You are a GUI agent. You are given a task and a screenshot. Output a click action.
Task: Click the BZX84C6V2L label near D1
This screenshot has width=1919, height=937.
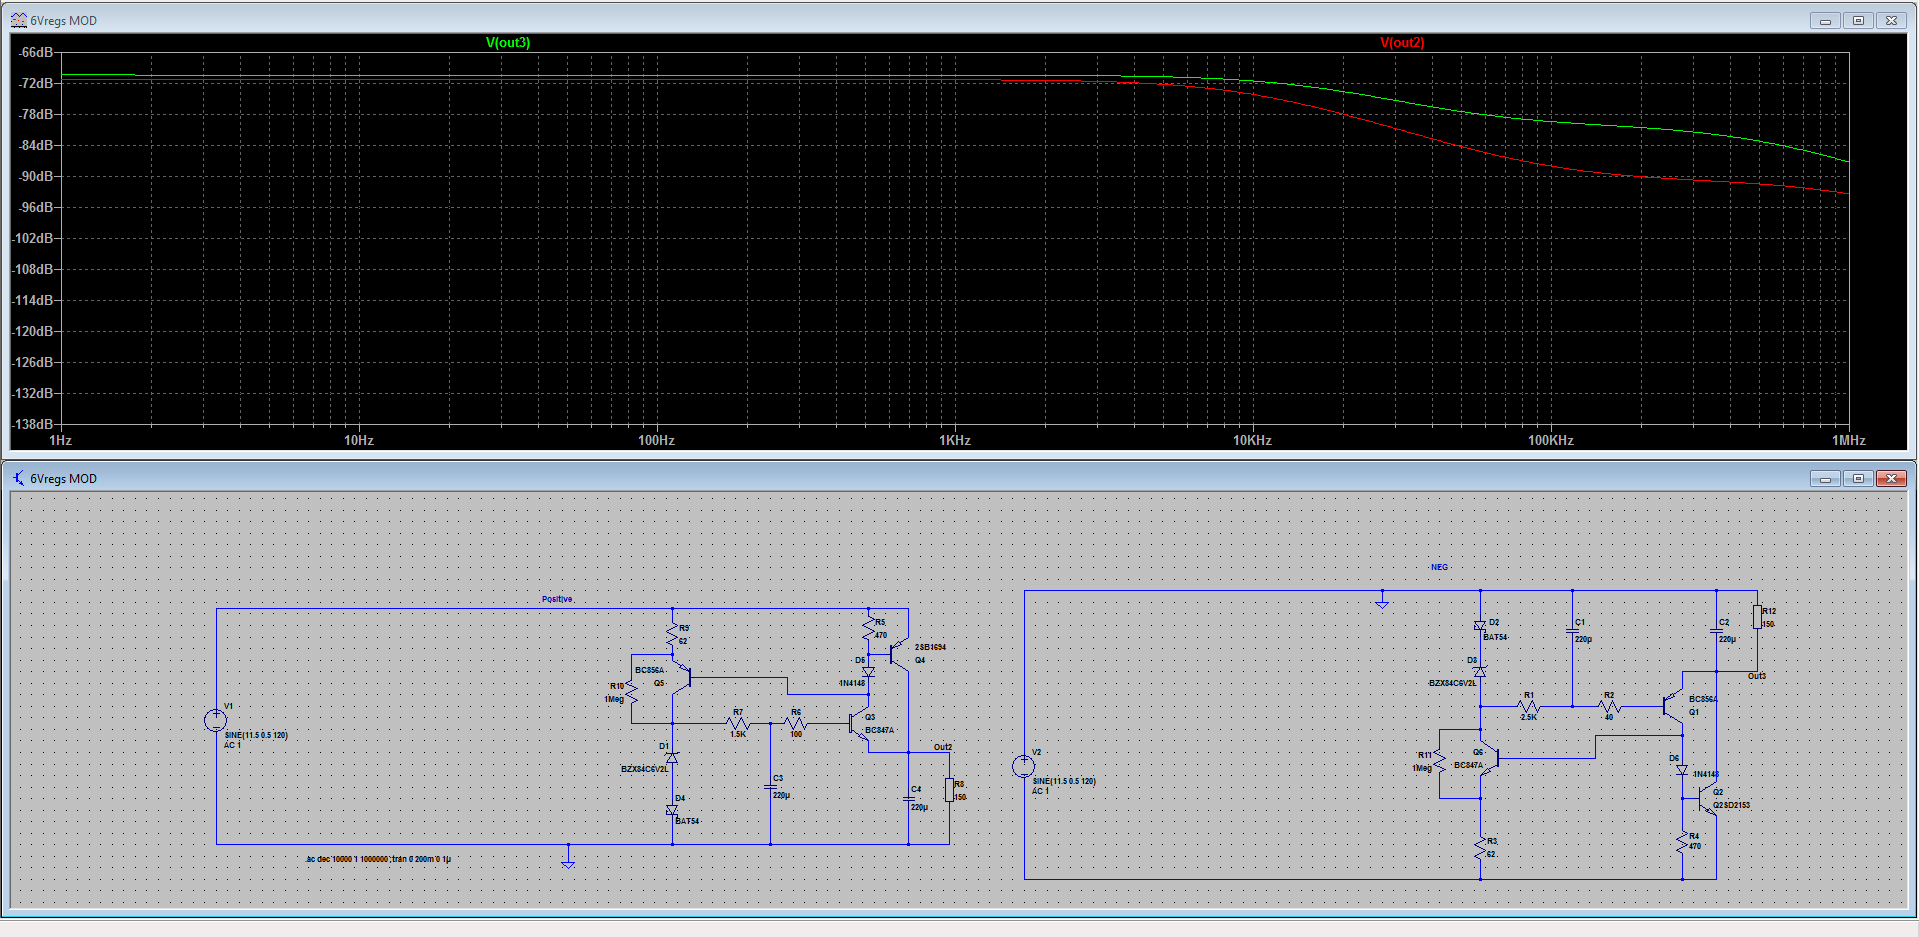645,769
